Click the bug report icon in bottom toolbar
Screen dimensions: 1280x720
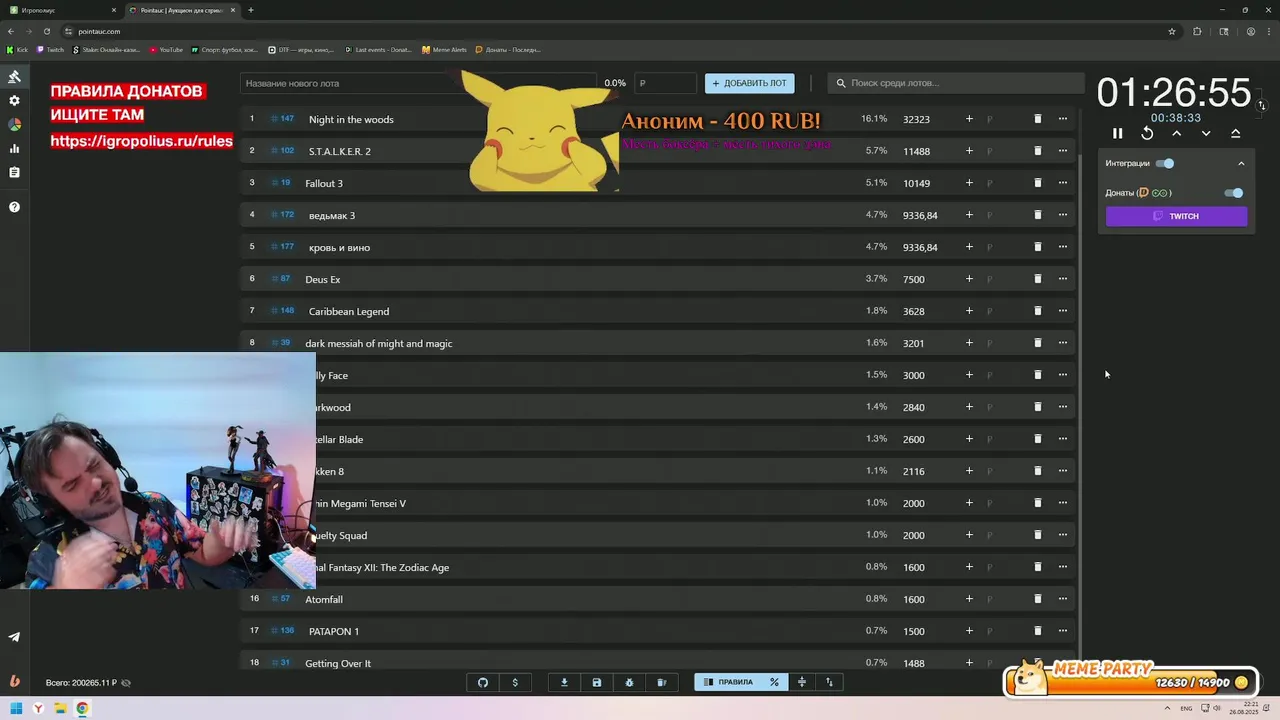629,682
